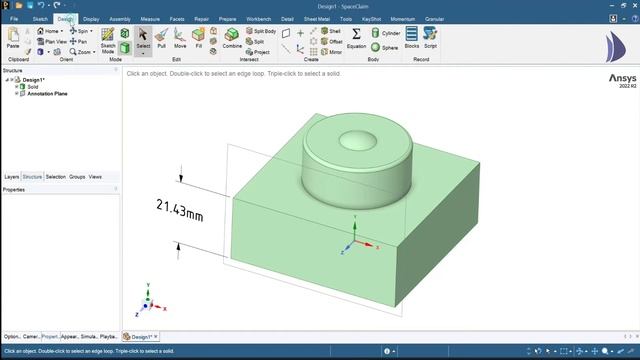The height and width of the screenshot is (360, 640).
Task: Choose the Move tool
Action: (x=180, y=38)
